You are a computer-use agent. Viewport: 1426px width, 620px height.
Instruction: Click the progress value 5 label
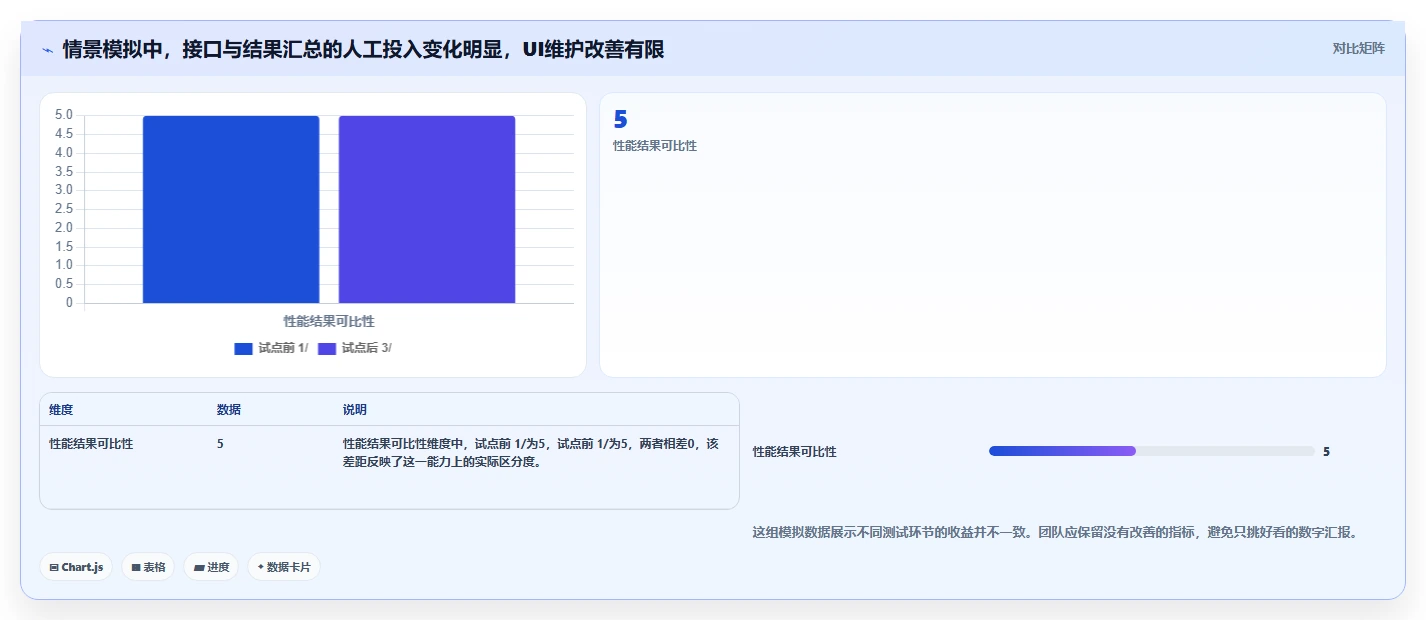(1326, 452)
